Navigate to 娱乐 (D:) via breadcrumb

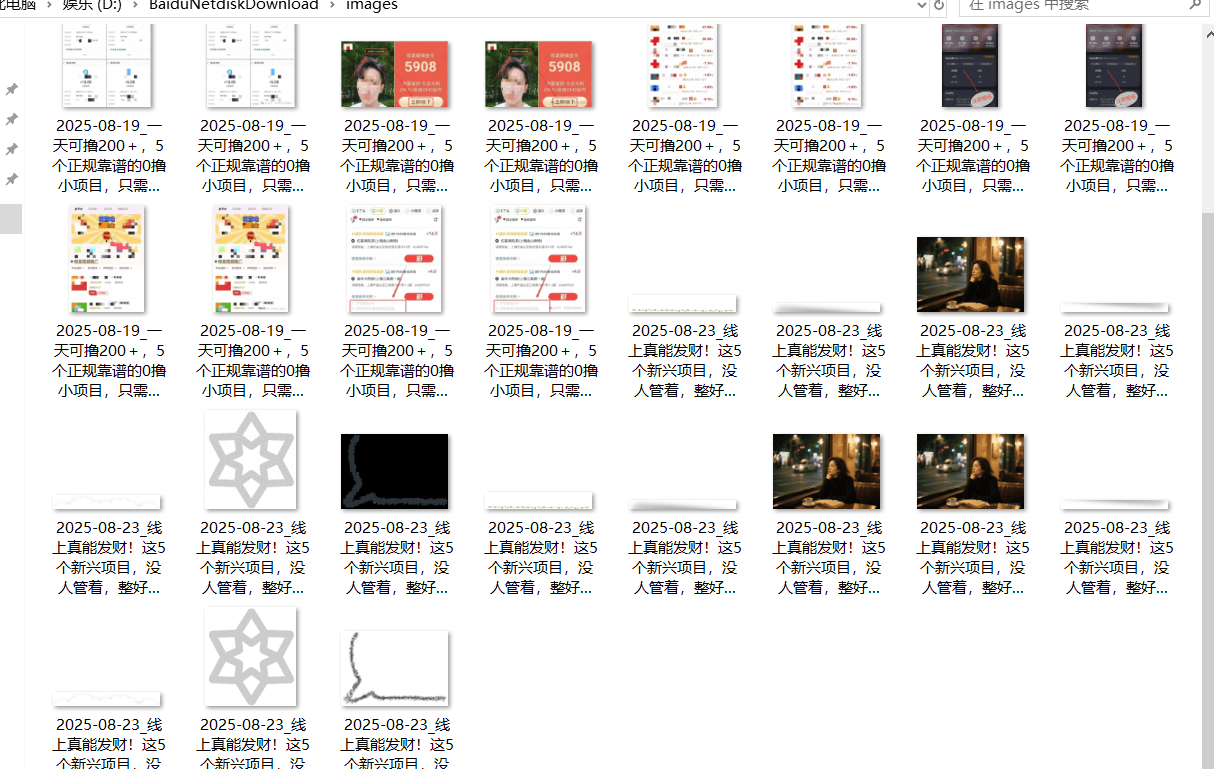tap(90, 6)
